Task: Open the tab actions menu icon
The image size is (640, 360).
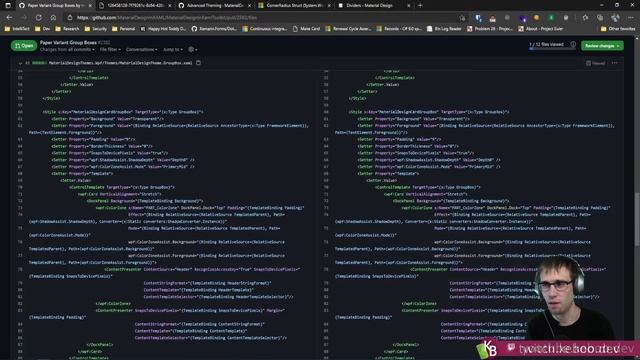Action: tap(8, 6)
